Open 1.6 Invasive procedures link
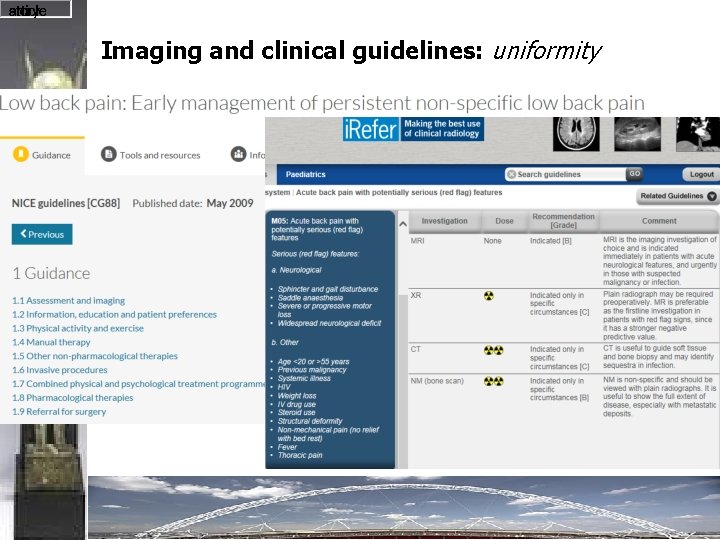720x540 pixels. pos(60,370)
